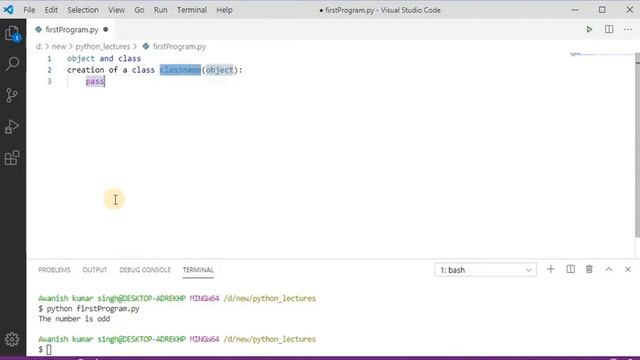
Task: Open the Go menu
Action: point(139,10)
